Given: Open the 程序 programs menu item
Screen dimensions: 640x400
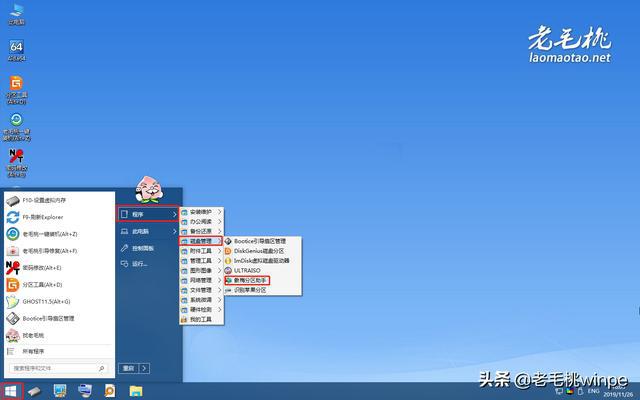Looking at the screenshot, I should point(148,214).
